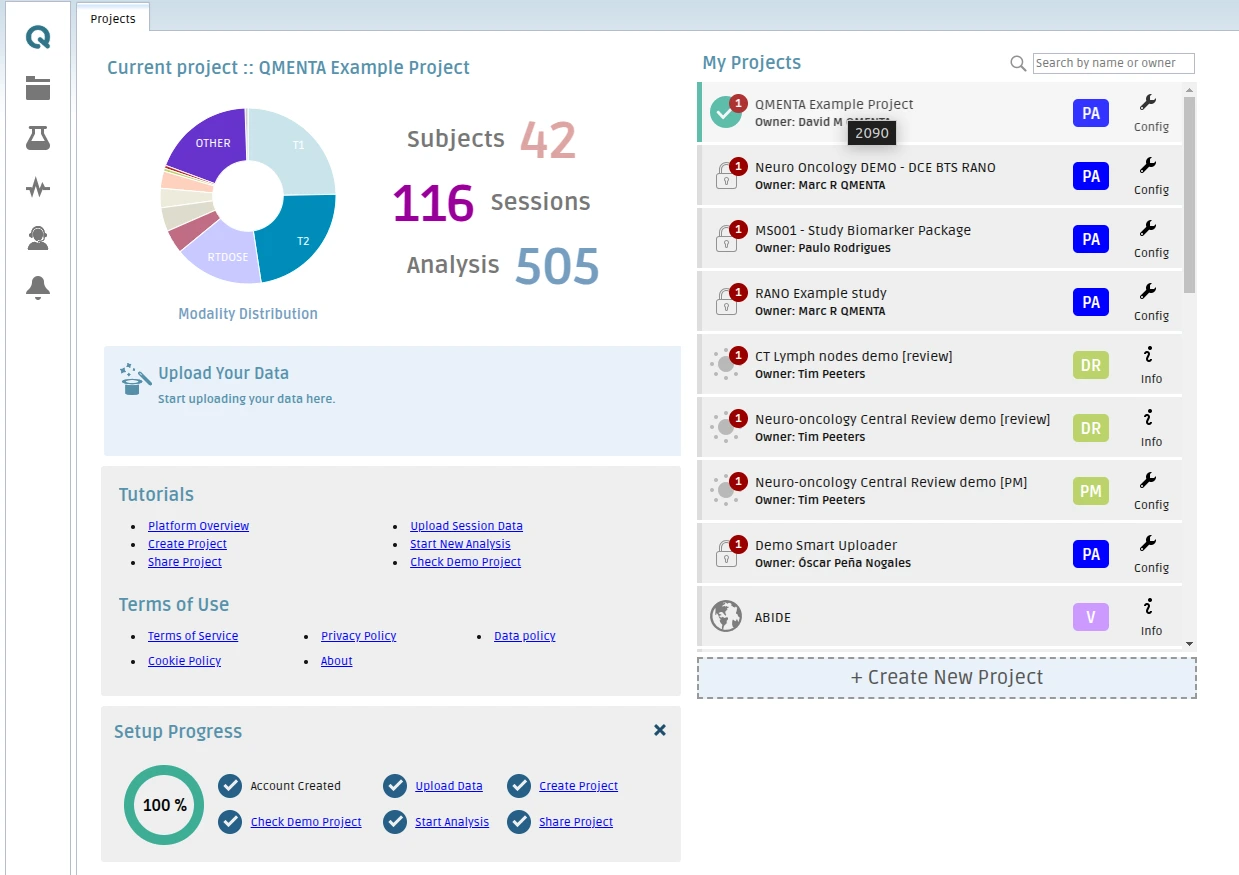Open the support agent icon in sidebar
The width and height of the screenshot is (1239, 875).
38,238
